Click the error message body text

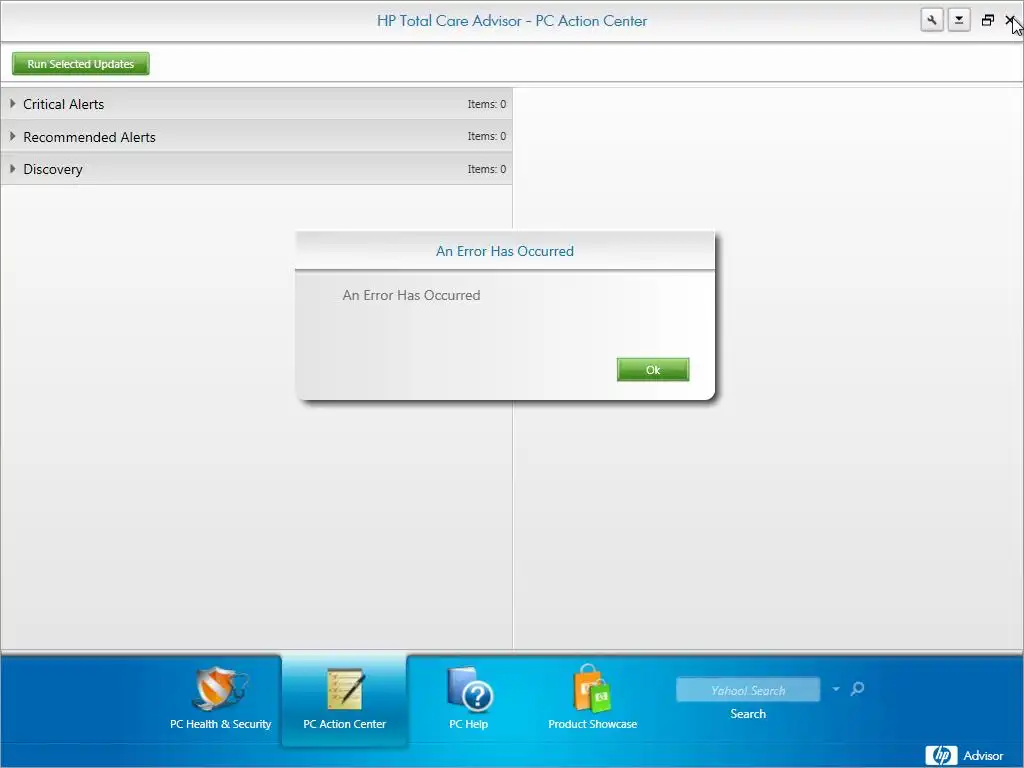[411, 295]
